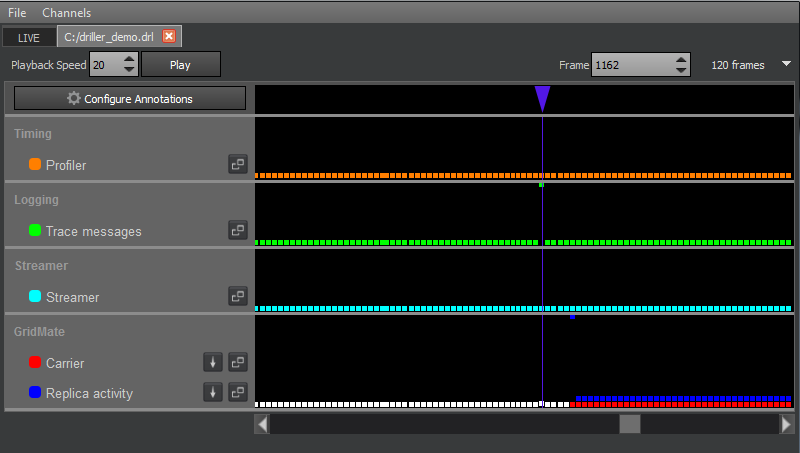
Task: Click the orange Profiler color swatch
Action: click(35, 165)
